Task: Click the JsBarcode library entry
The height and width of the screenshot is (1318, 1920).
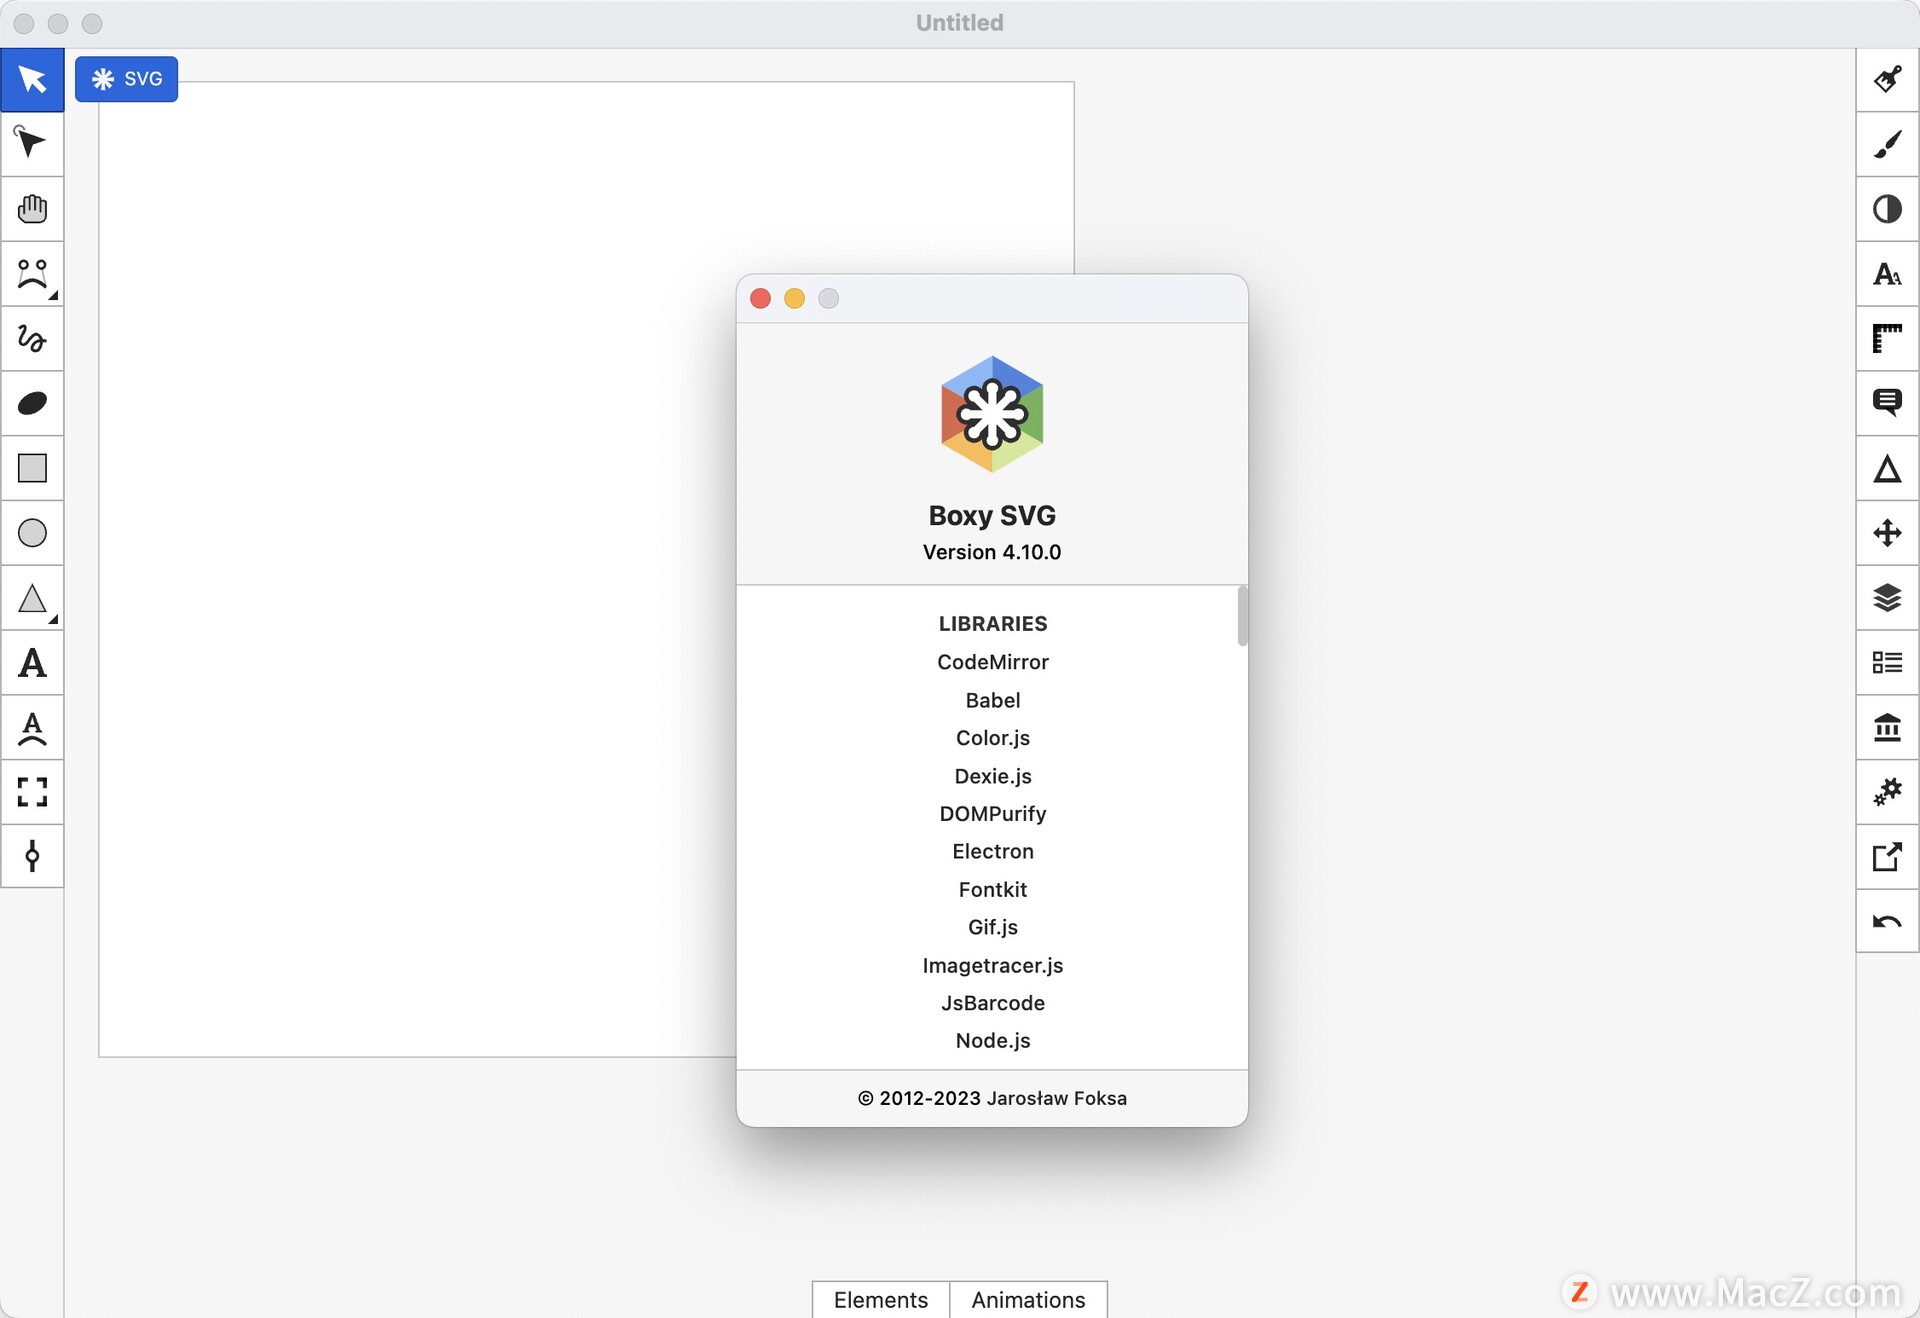Action: (x=992, y=1003)
